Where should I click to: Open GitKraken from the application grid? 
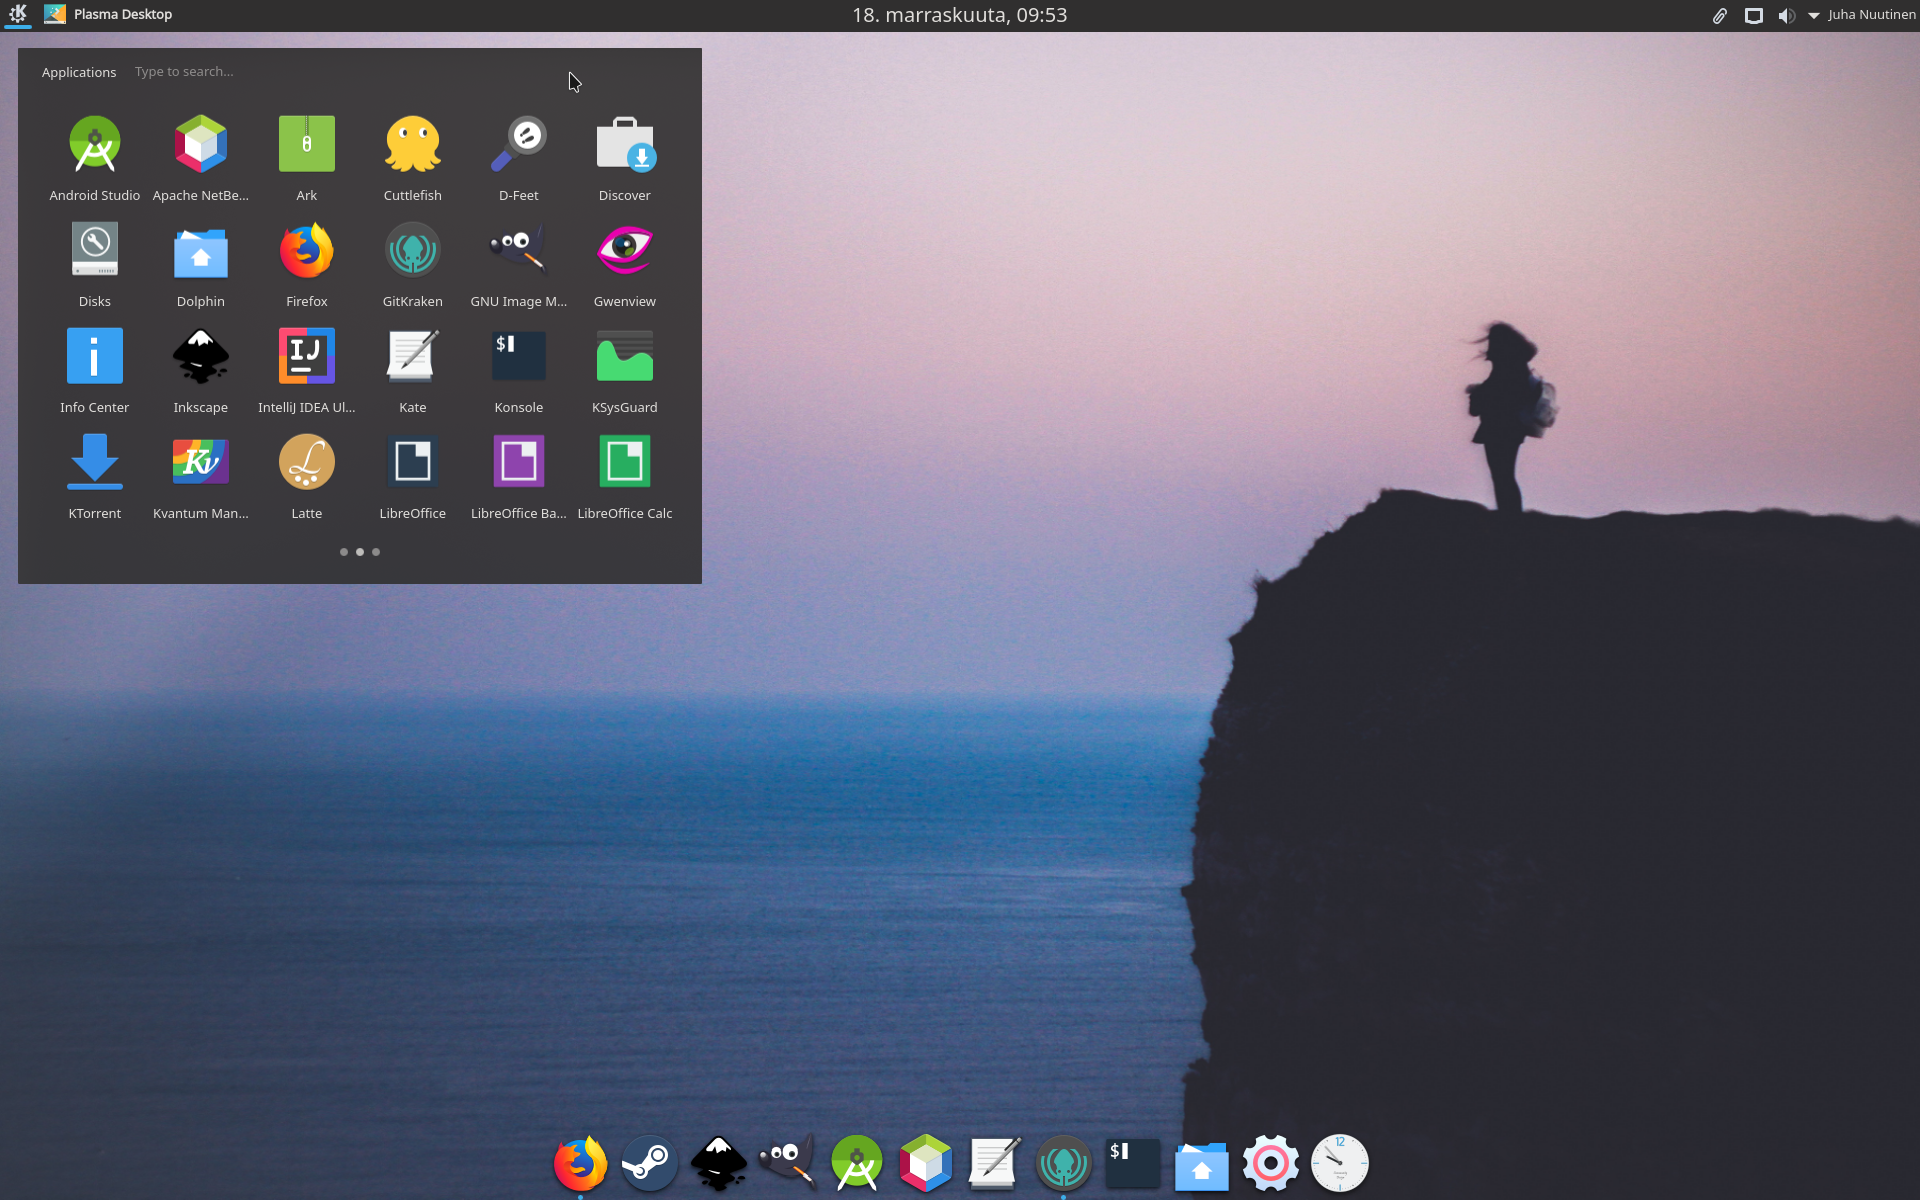click(413, 264)
